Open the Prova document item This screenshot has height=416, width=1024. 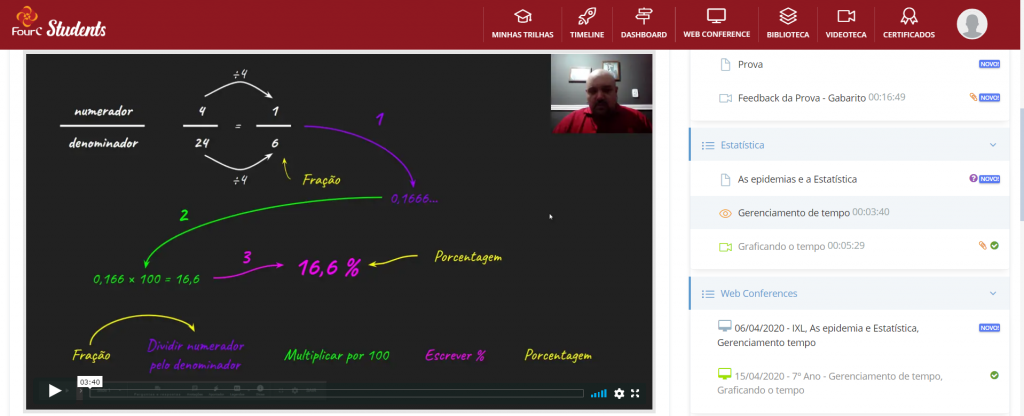pyautogui.click(x=750, y=65)
